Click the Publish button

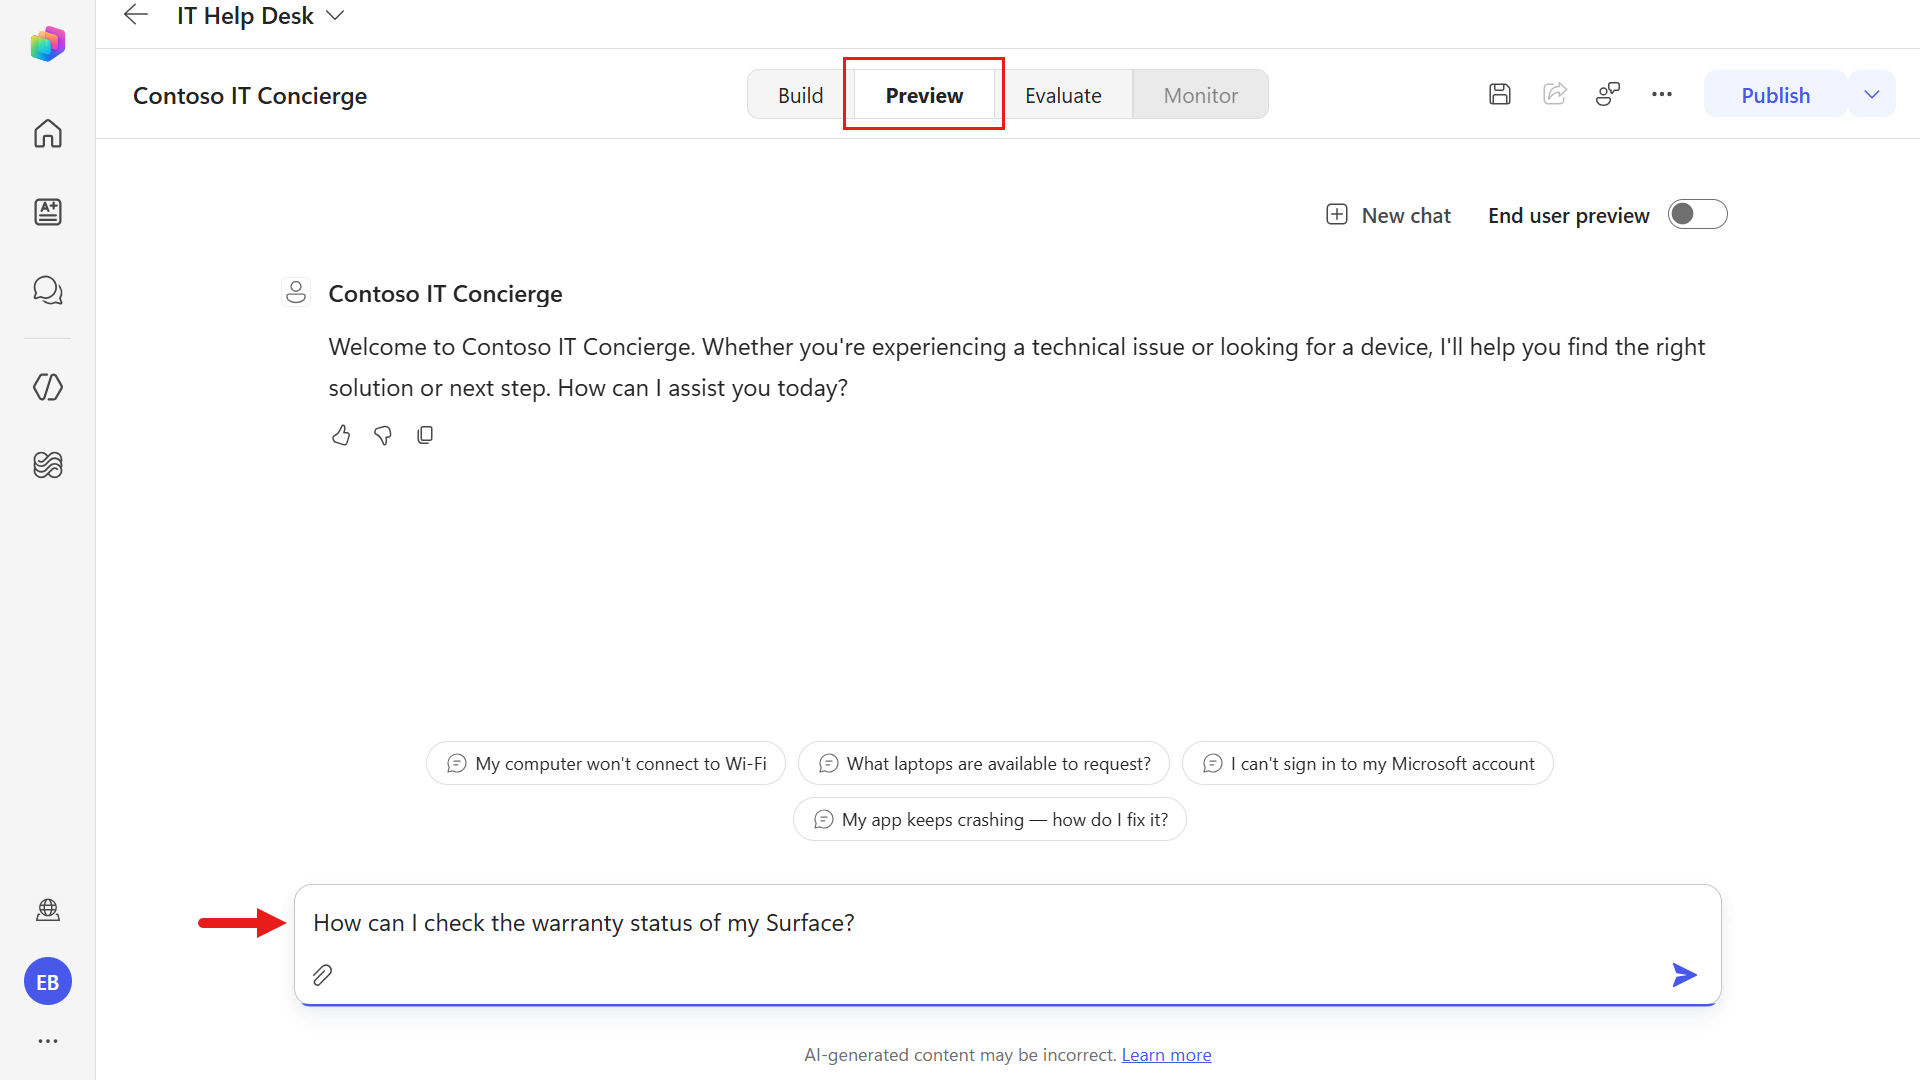point(1775,95)
